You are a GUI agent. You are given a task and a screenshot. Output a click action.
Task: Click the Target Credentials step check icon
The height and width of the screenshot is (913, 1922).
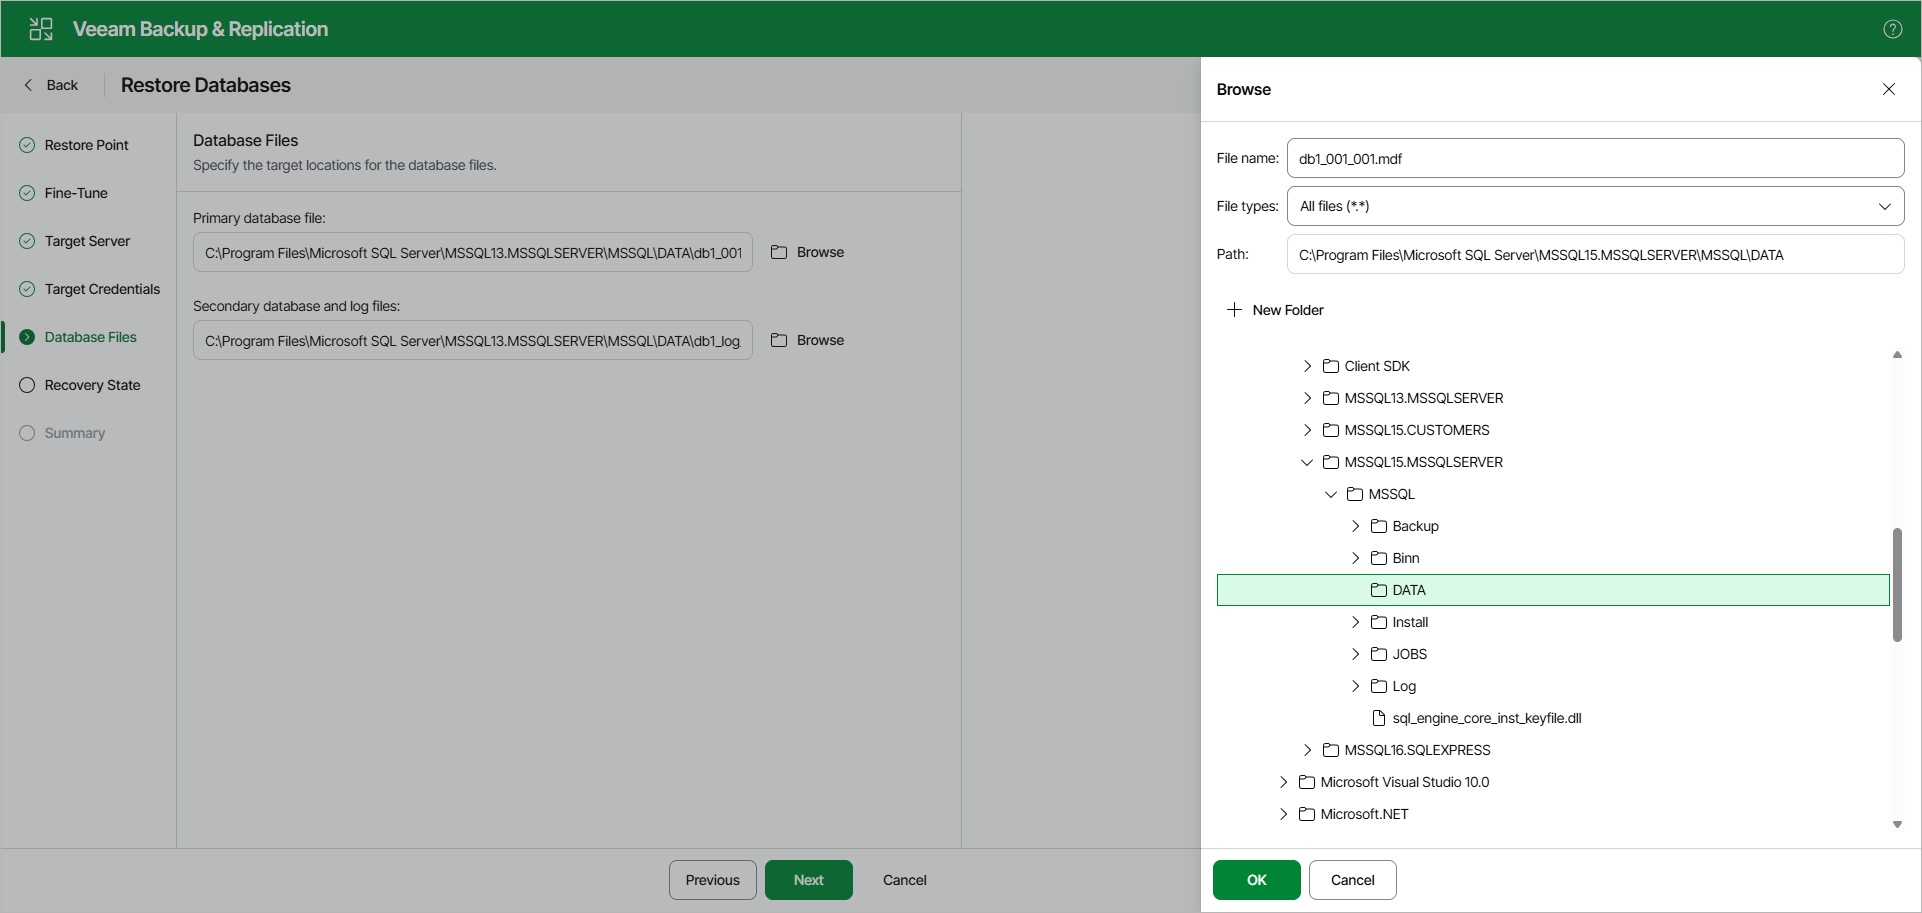tap(27, 289)
